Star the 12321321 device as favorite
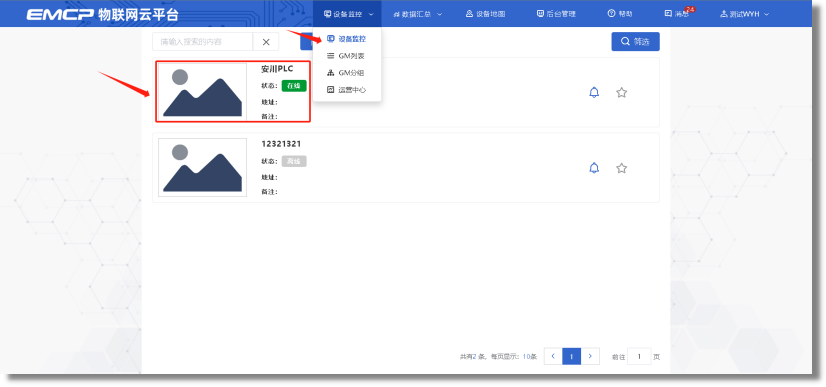 tap(622, 168)
